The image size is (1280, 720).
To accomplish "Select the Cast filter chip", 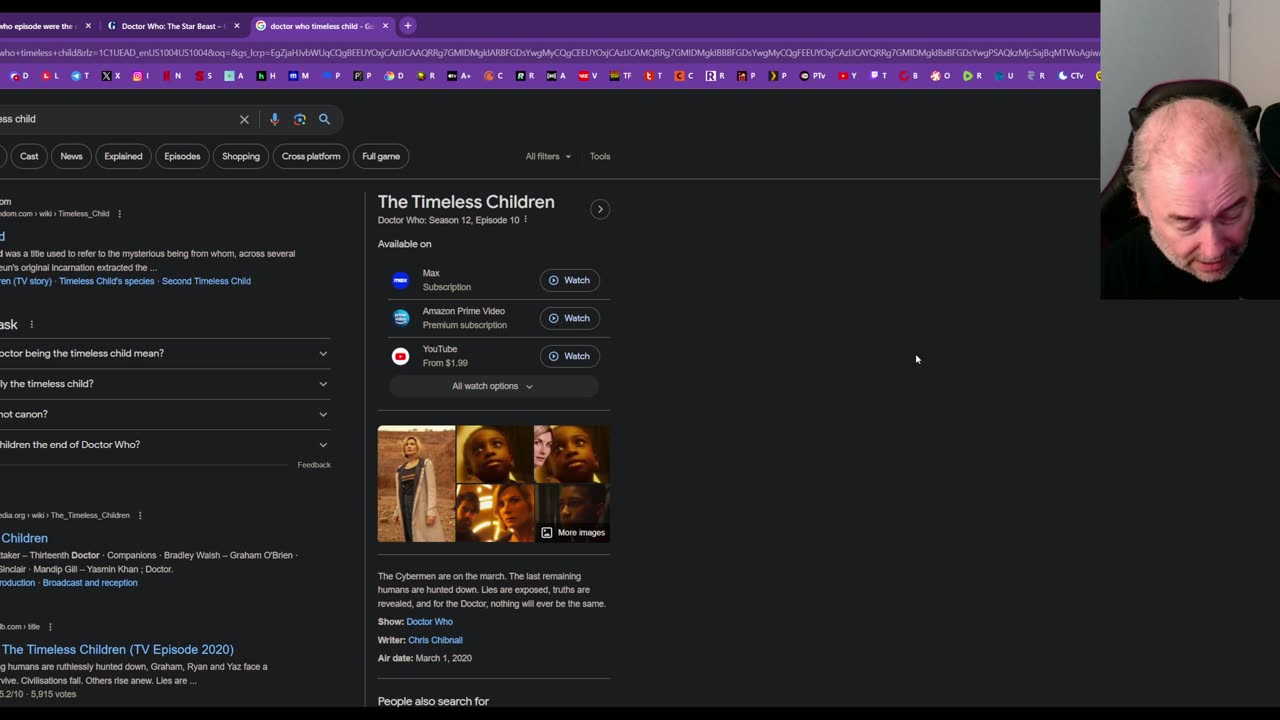I will click(29, 156).
